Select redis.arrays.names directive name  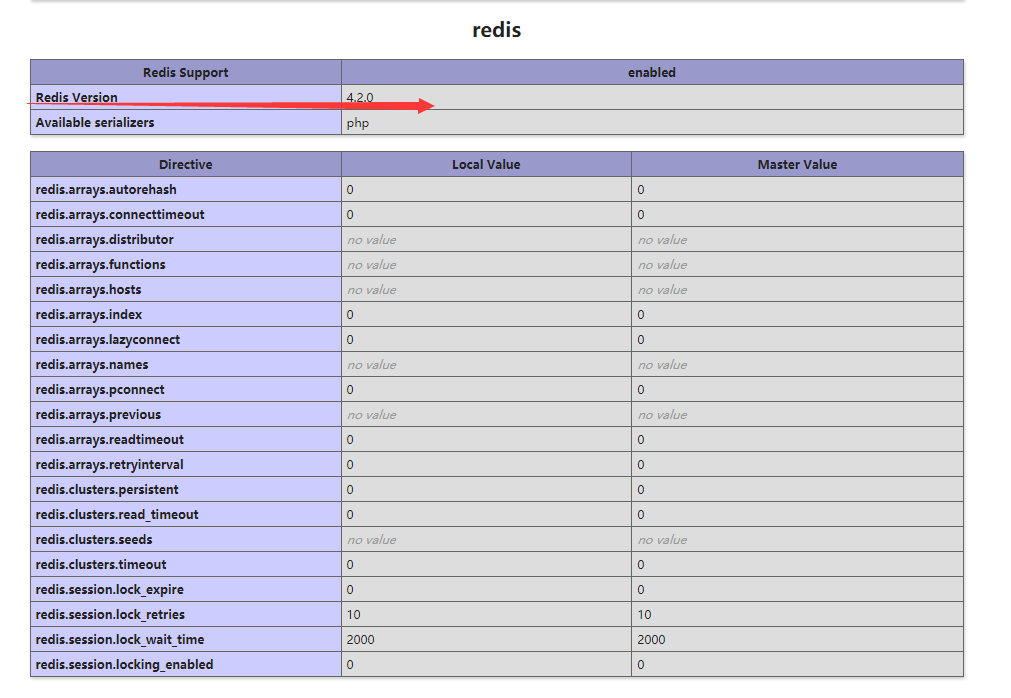92,365
